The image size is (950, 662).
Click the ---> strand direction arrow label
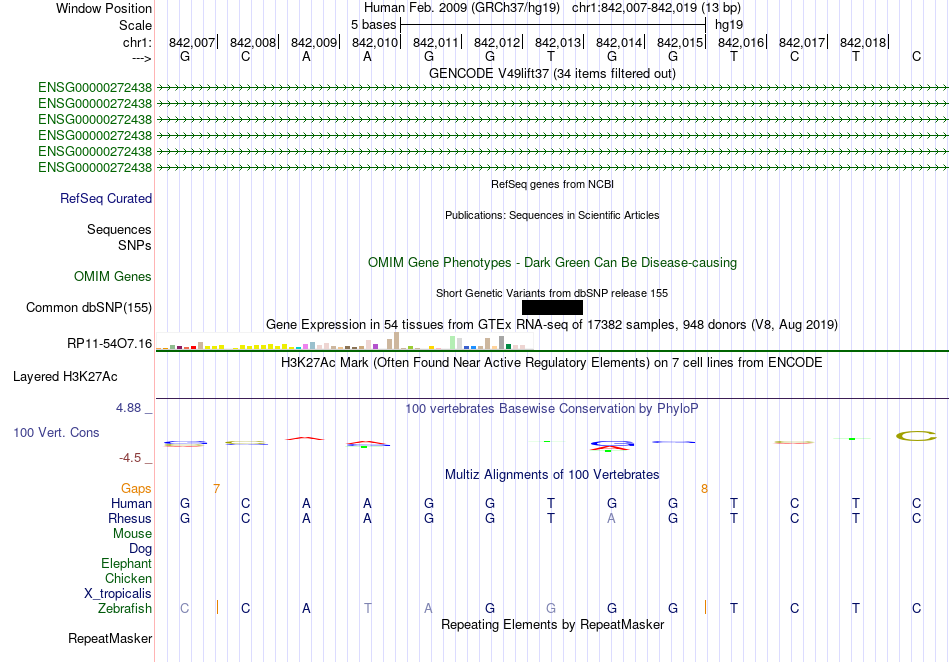(142, 58)
